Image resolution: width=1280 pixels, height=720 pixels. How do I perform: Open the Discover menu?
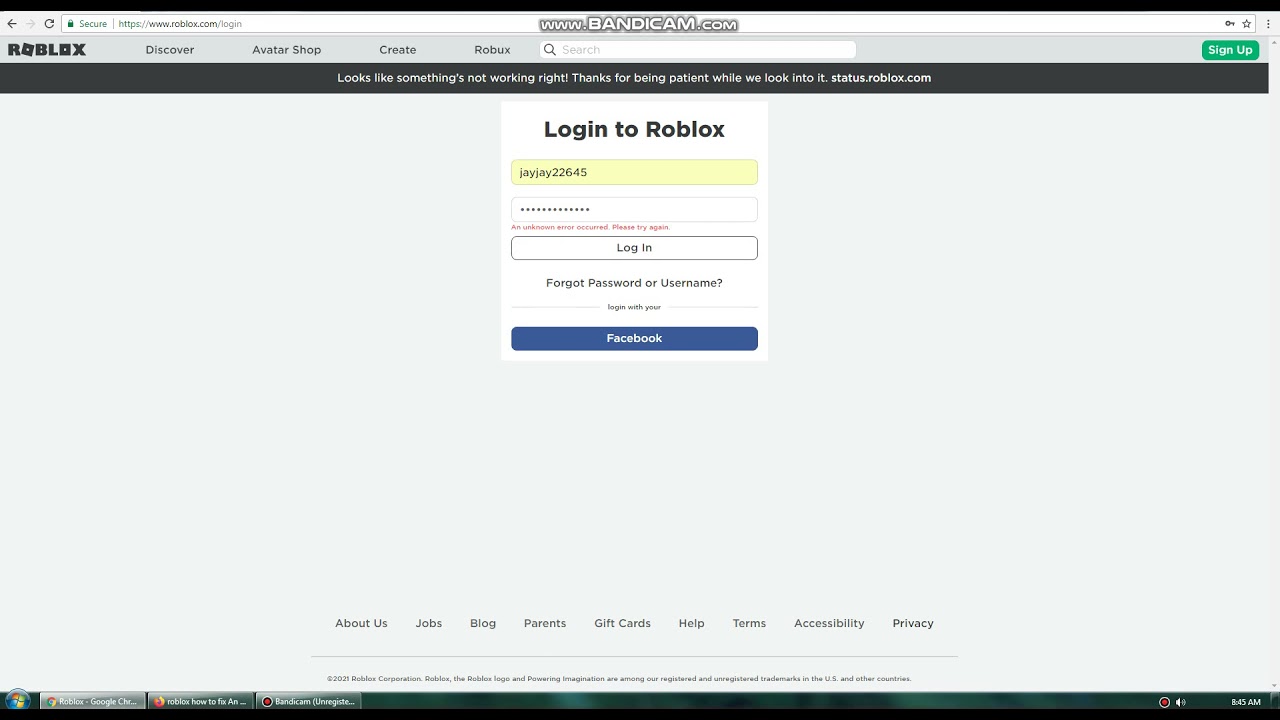(170, 49)
